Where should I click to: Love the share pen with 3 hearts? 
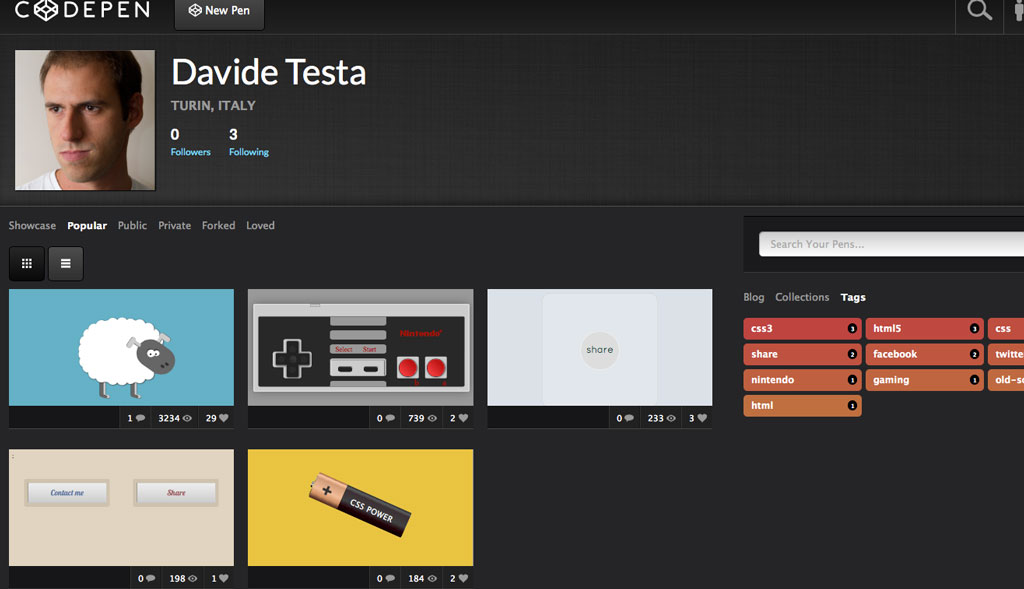coord(702,418)
